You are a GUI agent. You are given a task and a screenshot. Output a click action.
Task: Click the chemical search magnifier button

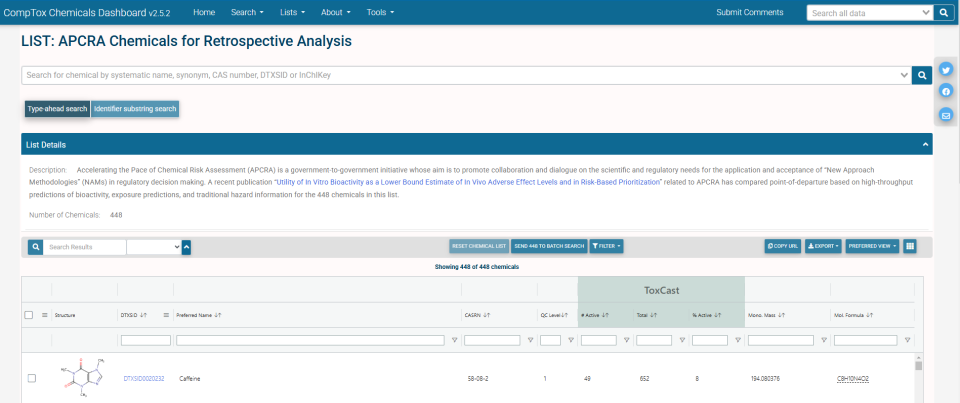pos(922,74)
